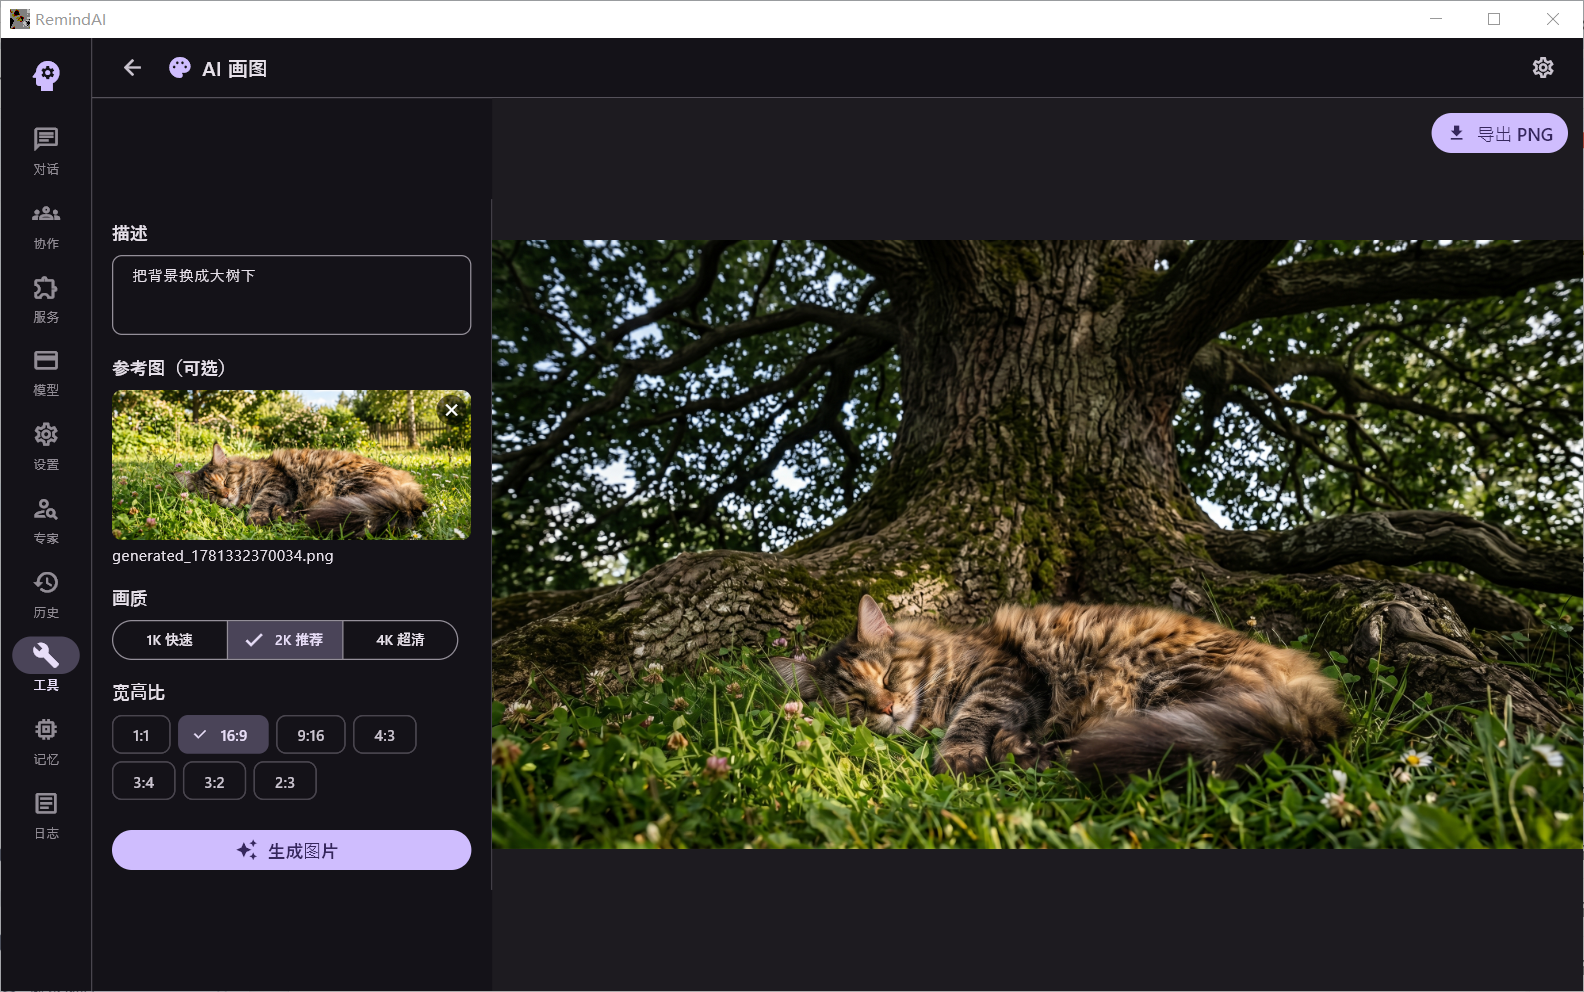The height and width of the screenshot is (992, 1584).
Task: Select the 工具 wrench tools icon
Action: pyautogui.click(x=46, y=655)
